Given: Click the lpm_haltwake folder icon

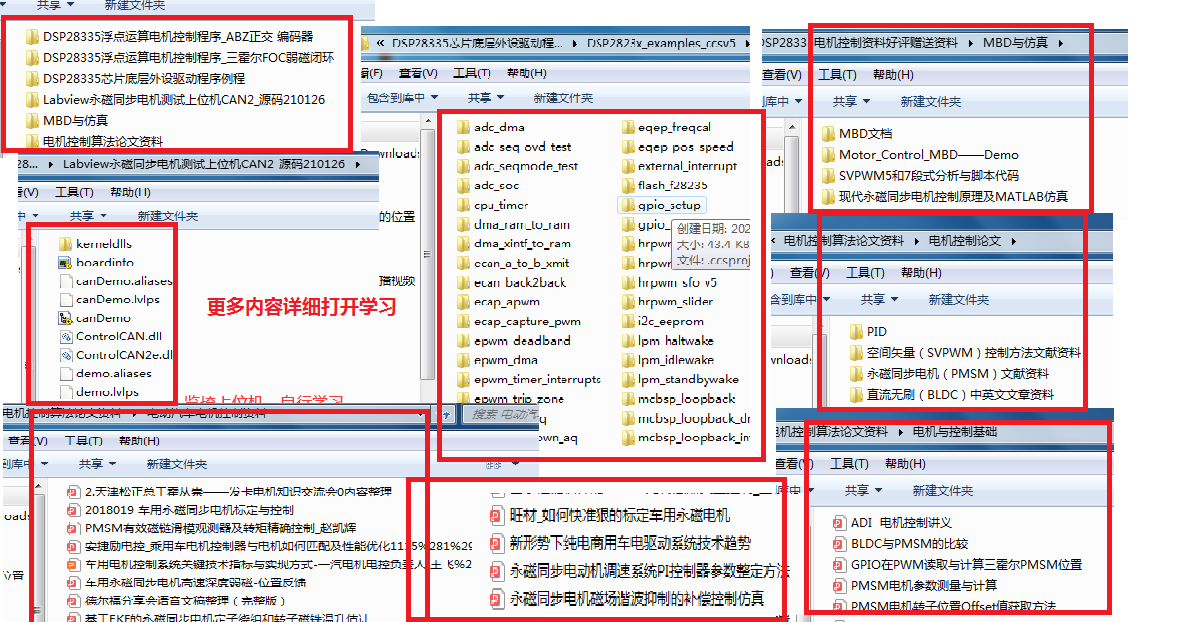Looking at the screenshot, I should 628,340.
